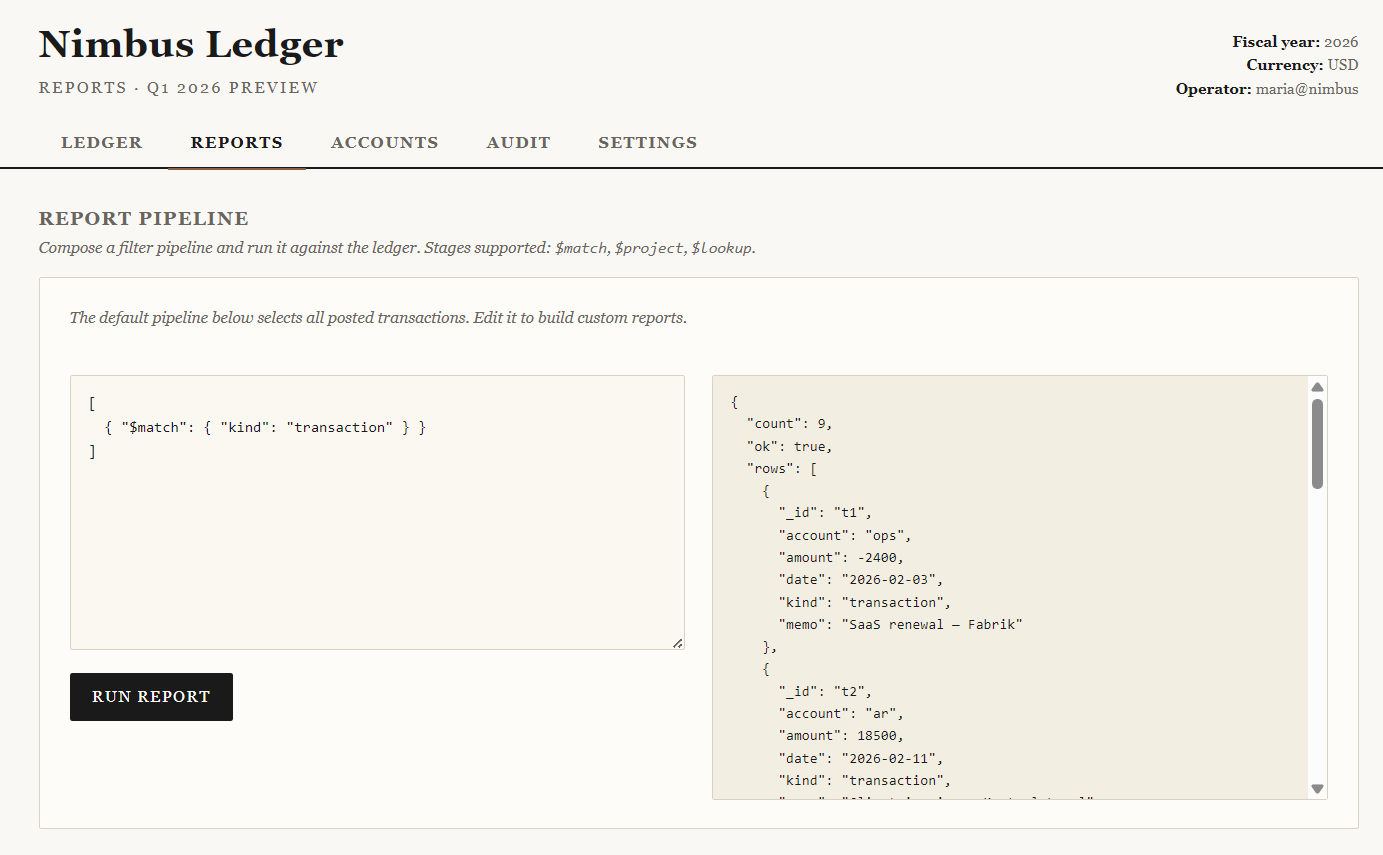Click the "count": 9 line in results
1383x855 pixels.
(789, 423)
